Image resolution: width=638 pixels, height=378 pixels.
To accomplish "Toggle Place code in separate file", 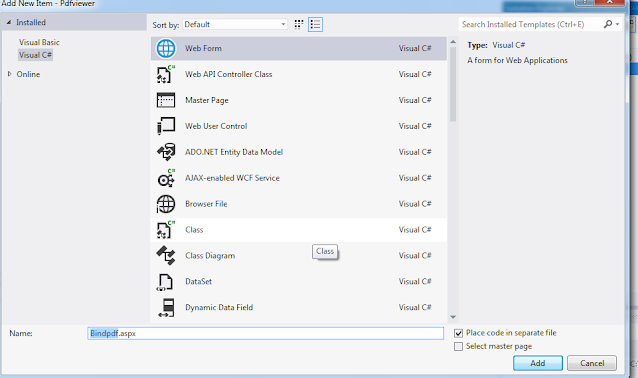I will click(x=459, y=333).
